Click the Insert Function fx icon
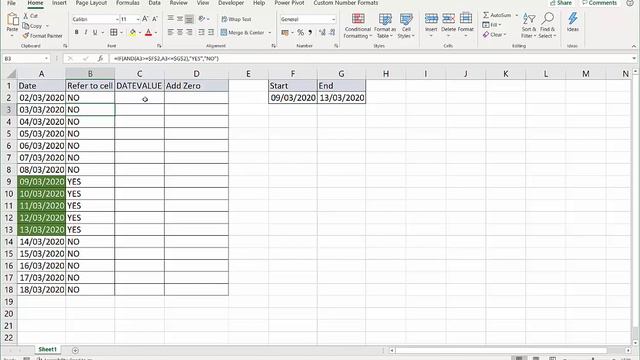640x360 pixels. [x=100, y=59]
